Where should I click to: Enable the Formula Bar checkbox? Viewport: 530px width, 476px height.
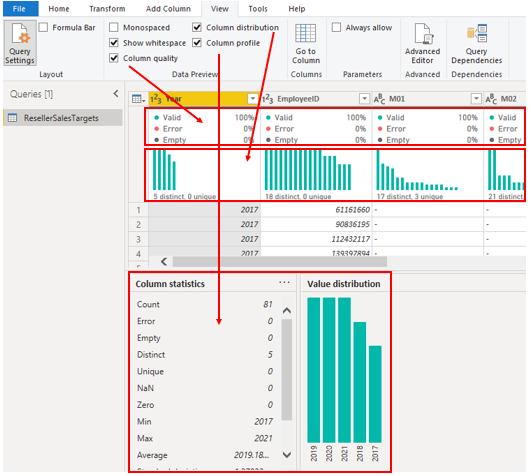(x=43, y=27)
